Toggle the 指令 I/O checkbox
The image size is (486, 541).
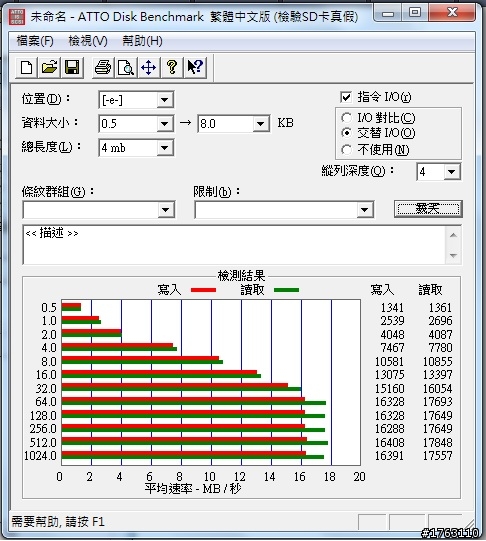[x=346, y=97]
